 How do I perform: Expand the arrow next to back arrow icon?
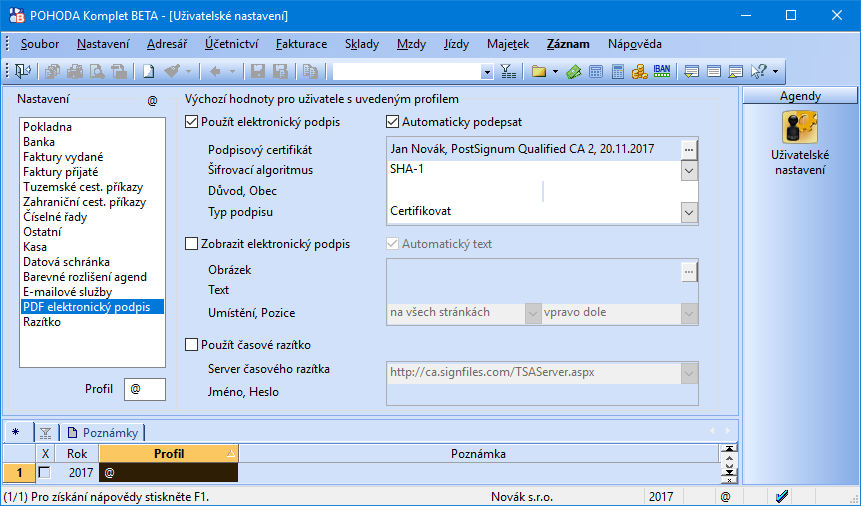click(232, 71)
